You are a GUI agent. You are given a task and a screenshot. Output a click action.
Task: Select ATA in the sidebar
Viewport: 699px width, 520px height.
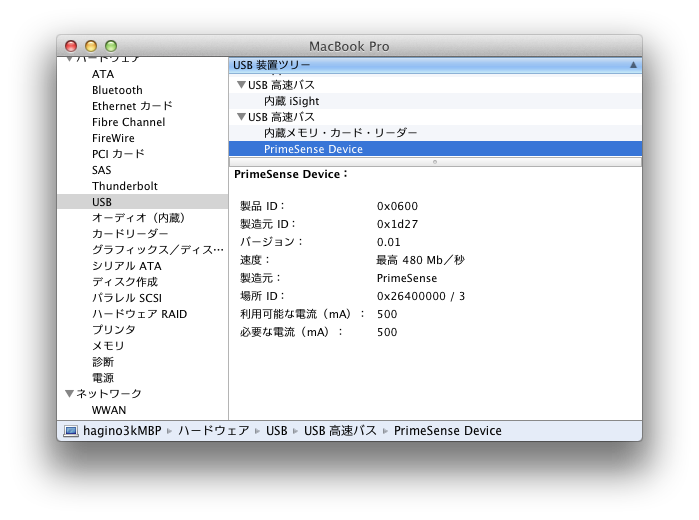[x=103, y=74]
